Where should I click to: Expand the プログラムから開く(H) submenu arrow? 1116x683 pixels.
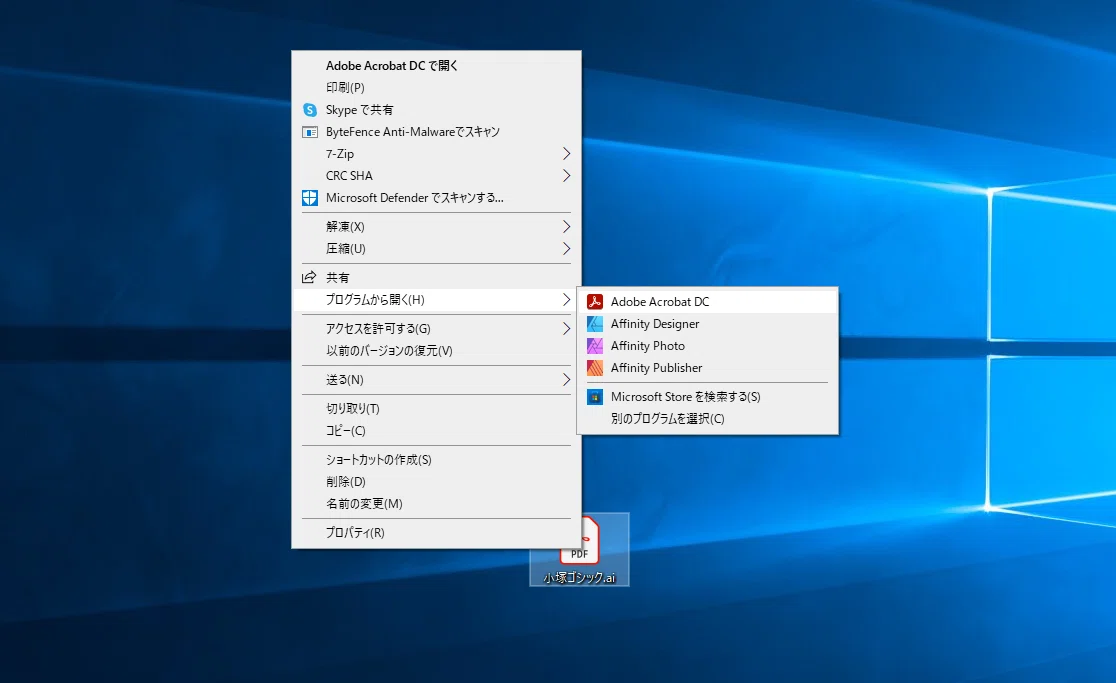pos(567,300)
